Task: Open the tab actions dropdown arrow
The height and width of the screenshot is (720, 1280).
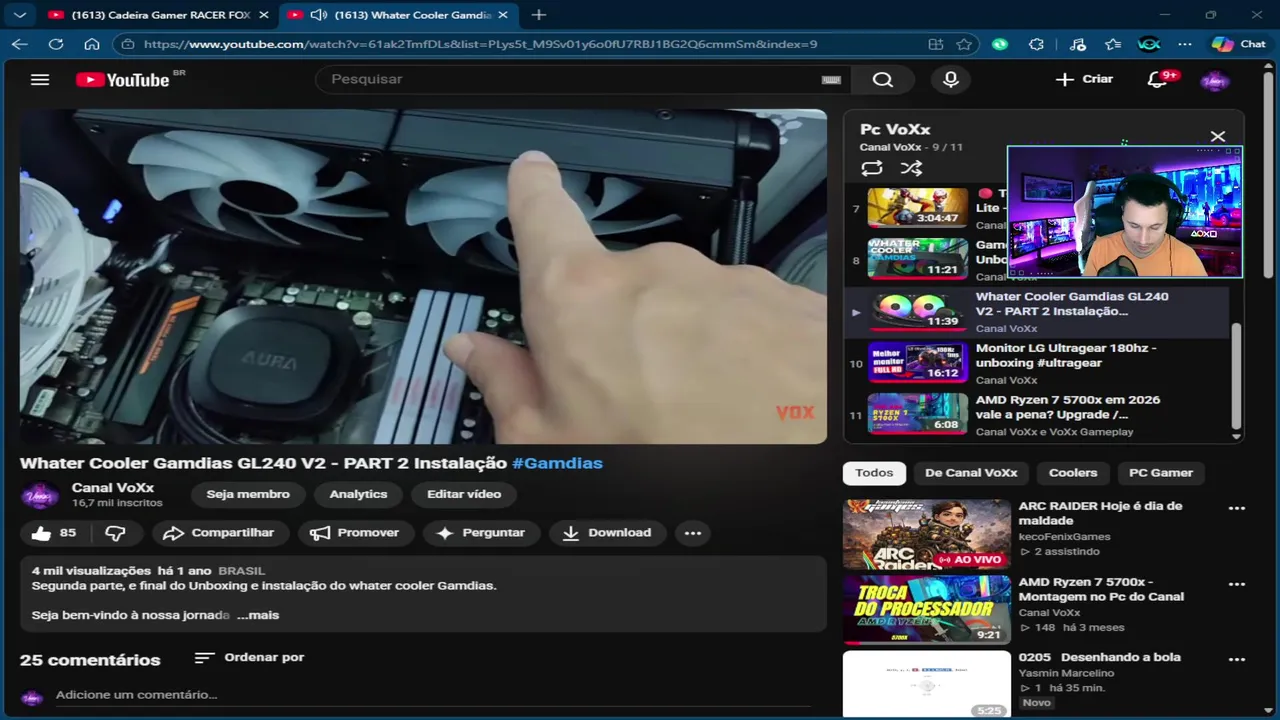Action: [20, 15]
